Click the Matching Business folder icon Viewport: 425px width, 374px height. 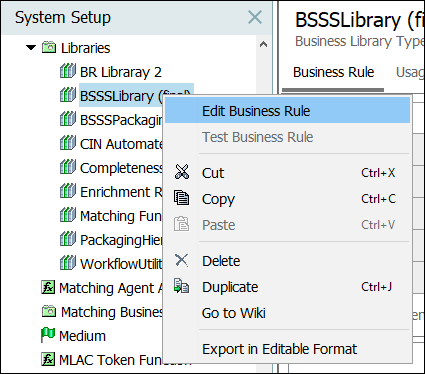[x=49, y=311]
